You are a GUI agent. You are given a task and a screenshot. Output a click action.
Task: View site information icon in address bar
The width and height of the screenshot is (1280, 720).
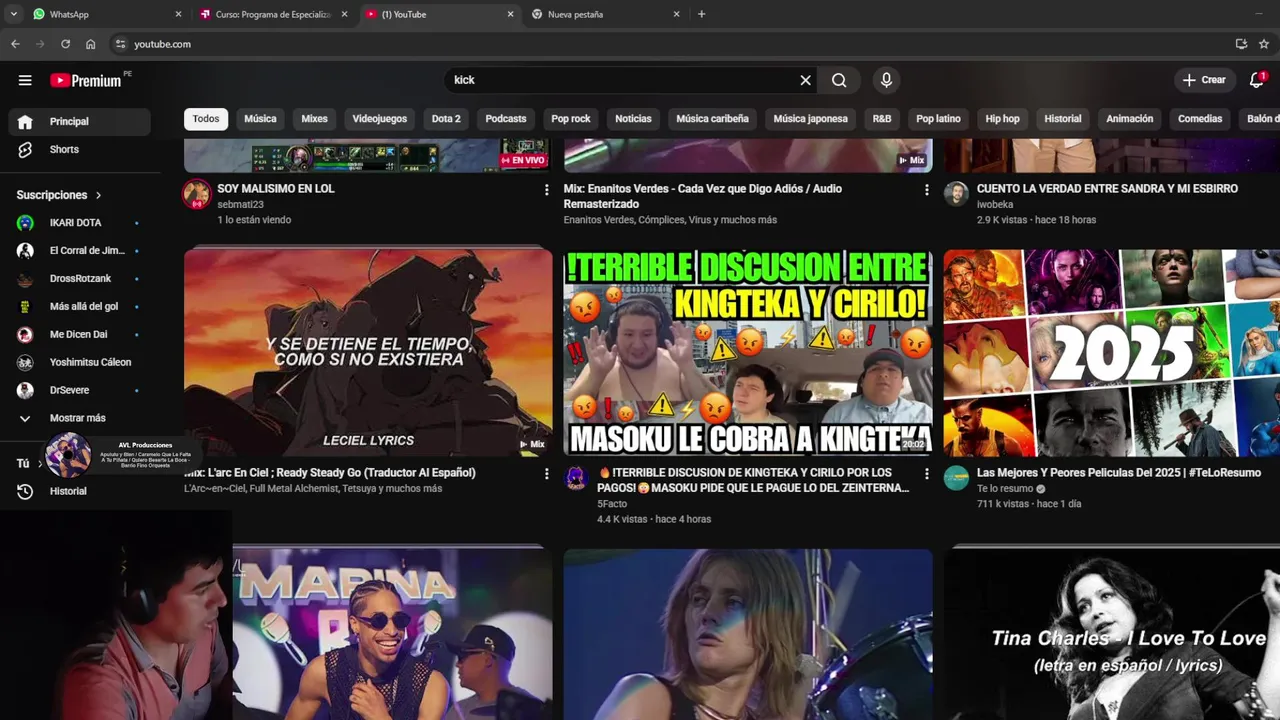(120, 44)
